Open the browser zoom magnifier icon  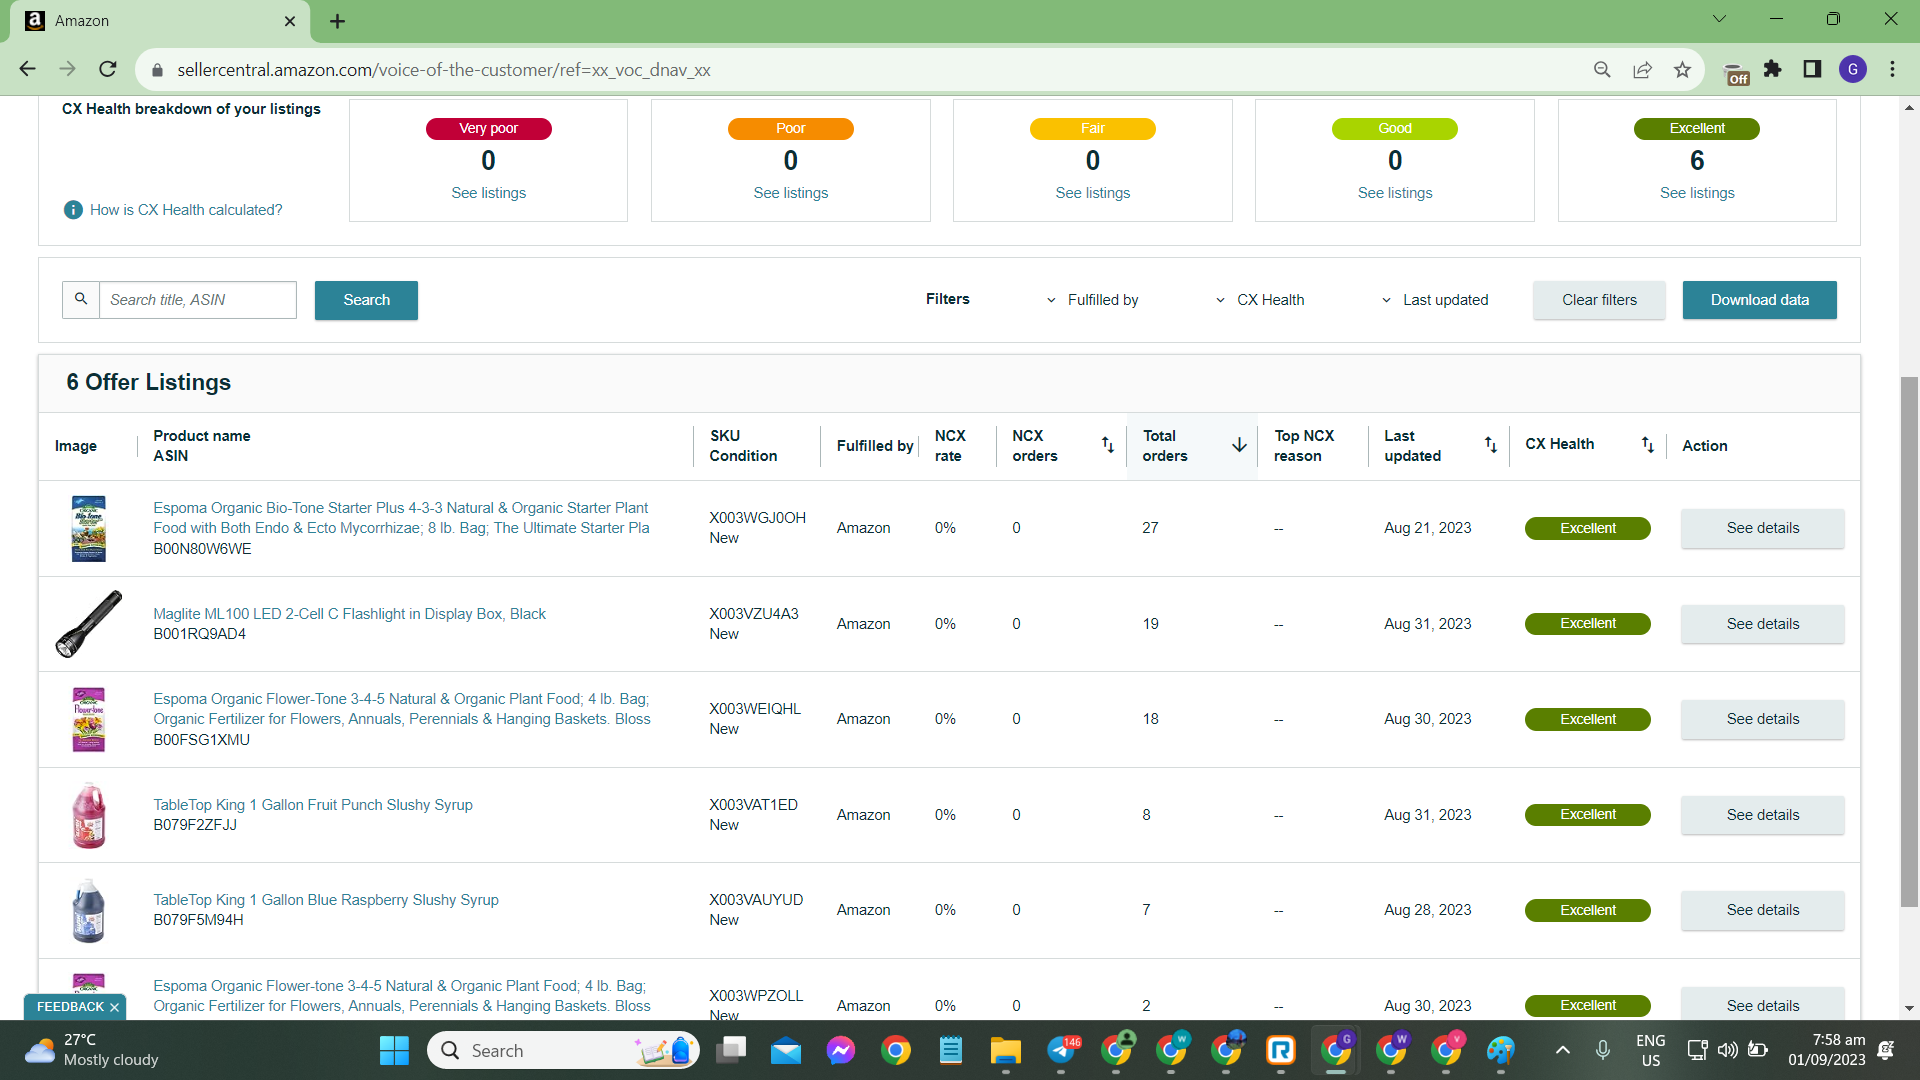tap(1602, 69)
